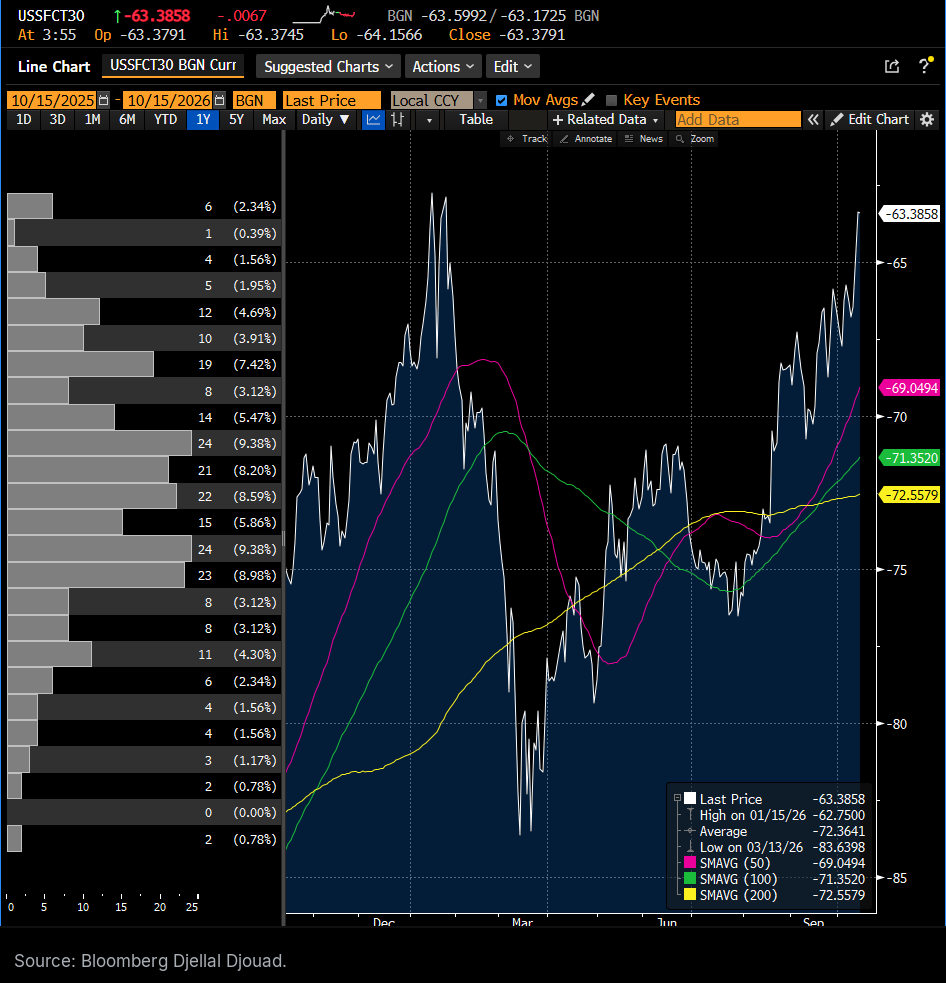Viewport: 946px width, 983px height.
Task: Click the SMAVG (100) green swatch
Action: point(690,879)
